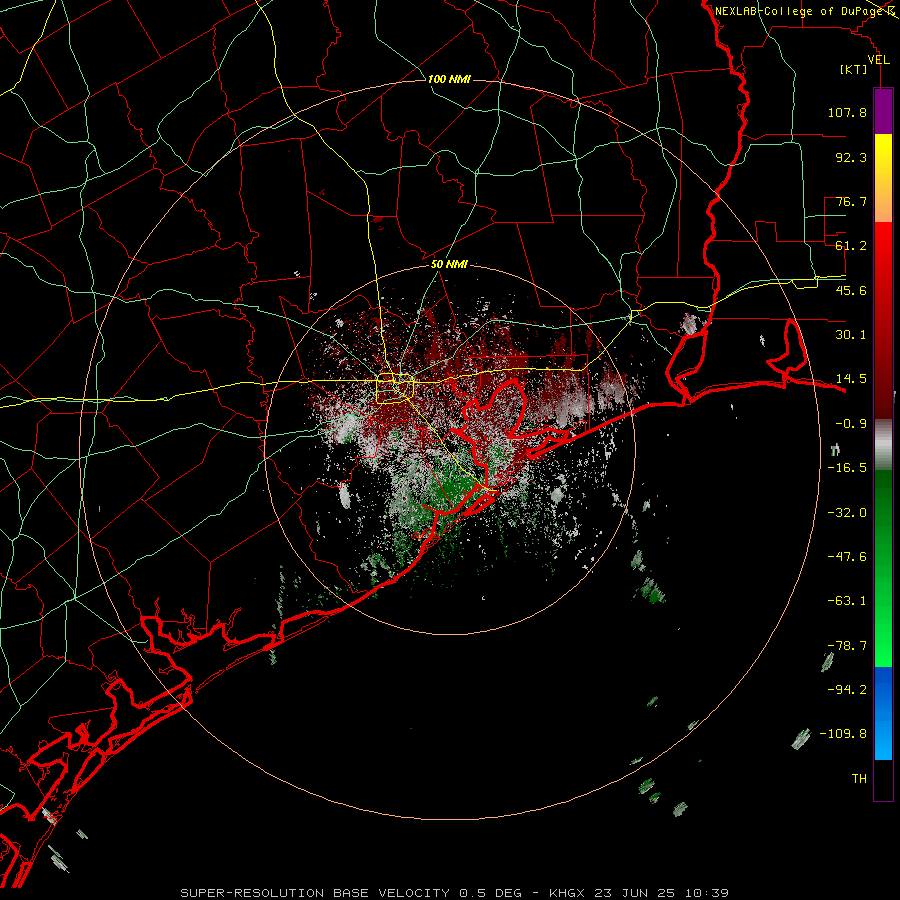The width and height of the screenshot is (900, 900).
Task: Click the 92.3 velocity scale value
Action: [851, 157]
